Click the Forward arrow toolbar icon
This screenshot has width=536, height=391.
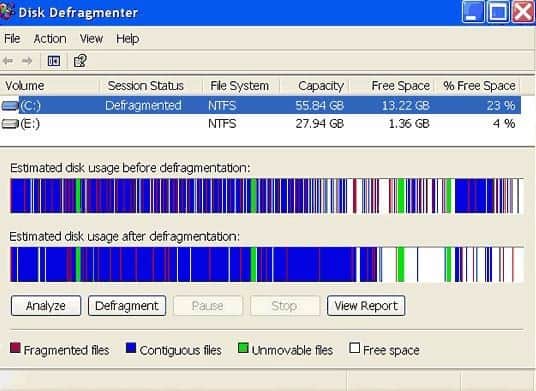point(27,61)
